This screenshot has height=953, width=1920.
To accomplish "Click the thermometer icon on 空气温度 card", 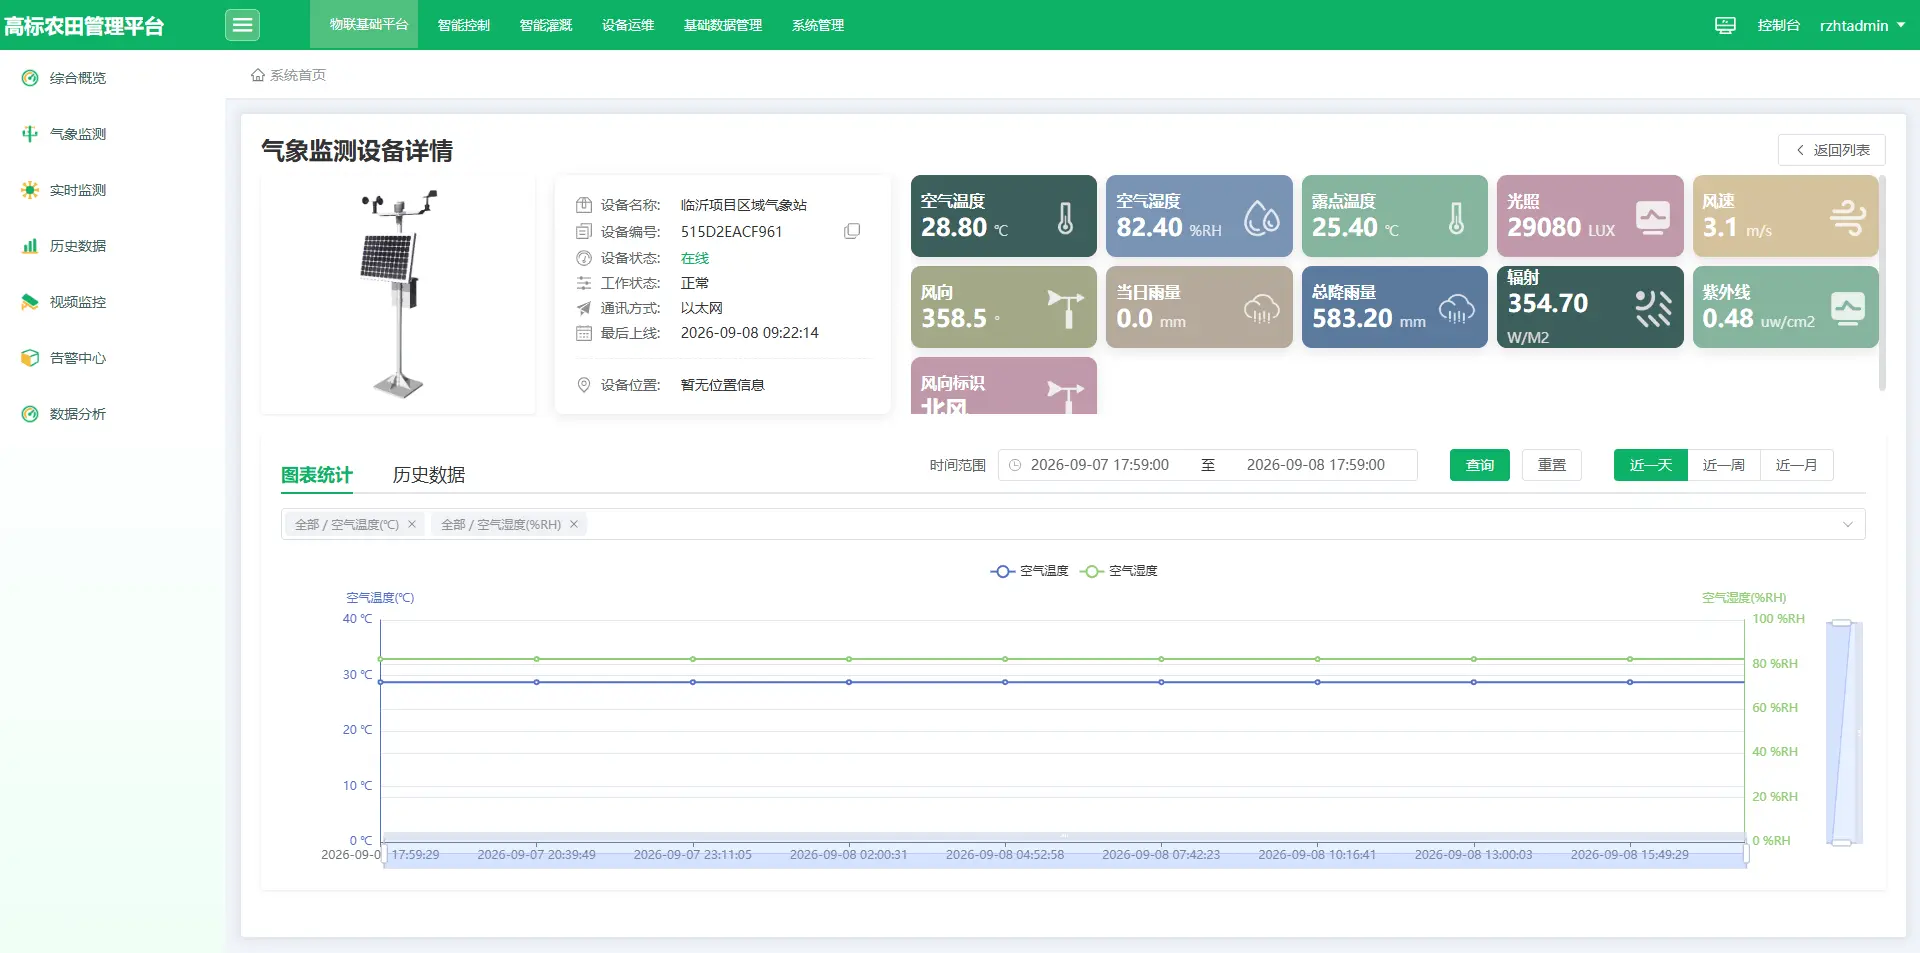I will click(x=1066, y=217).
